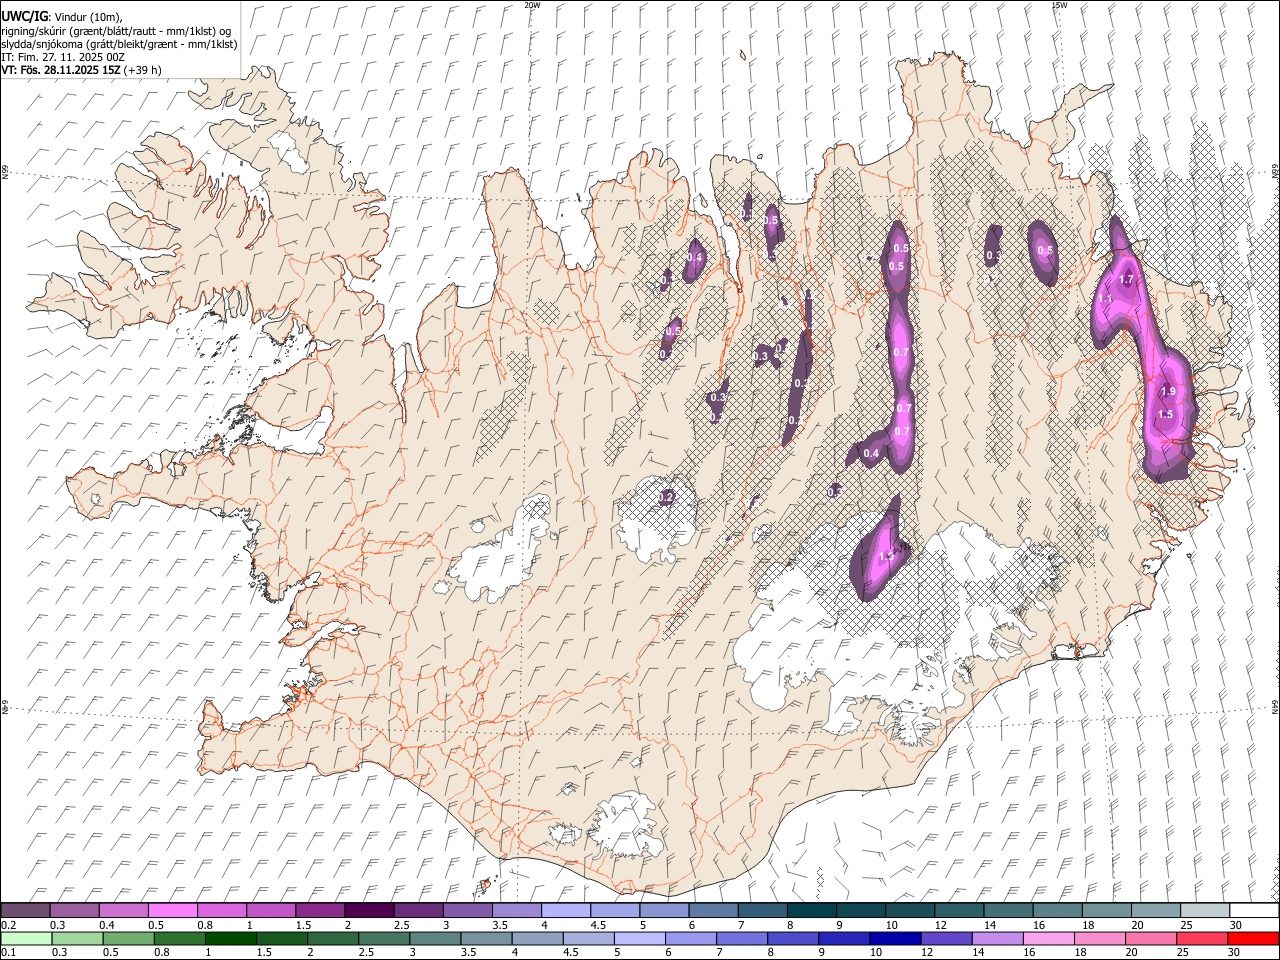Click the dark teal 8 swatch on the snow scale
Image resolution: width=1280 pixels, height=960 pixels.
[812, 911]
